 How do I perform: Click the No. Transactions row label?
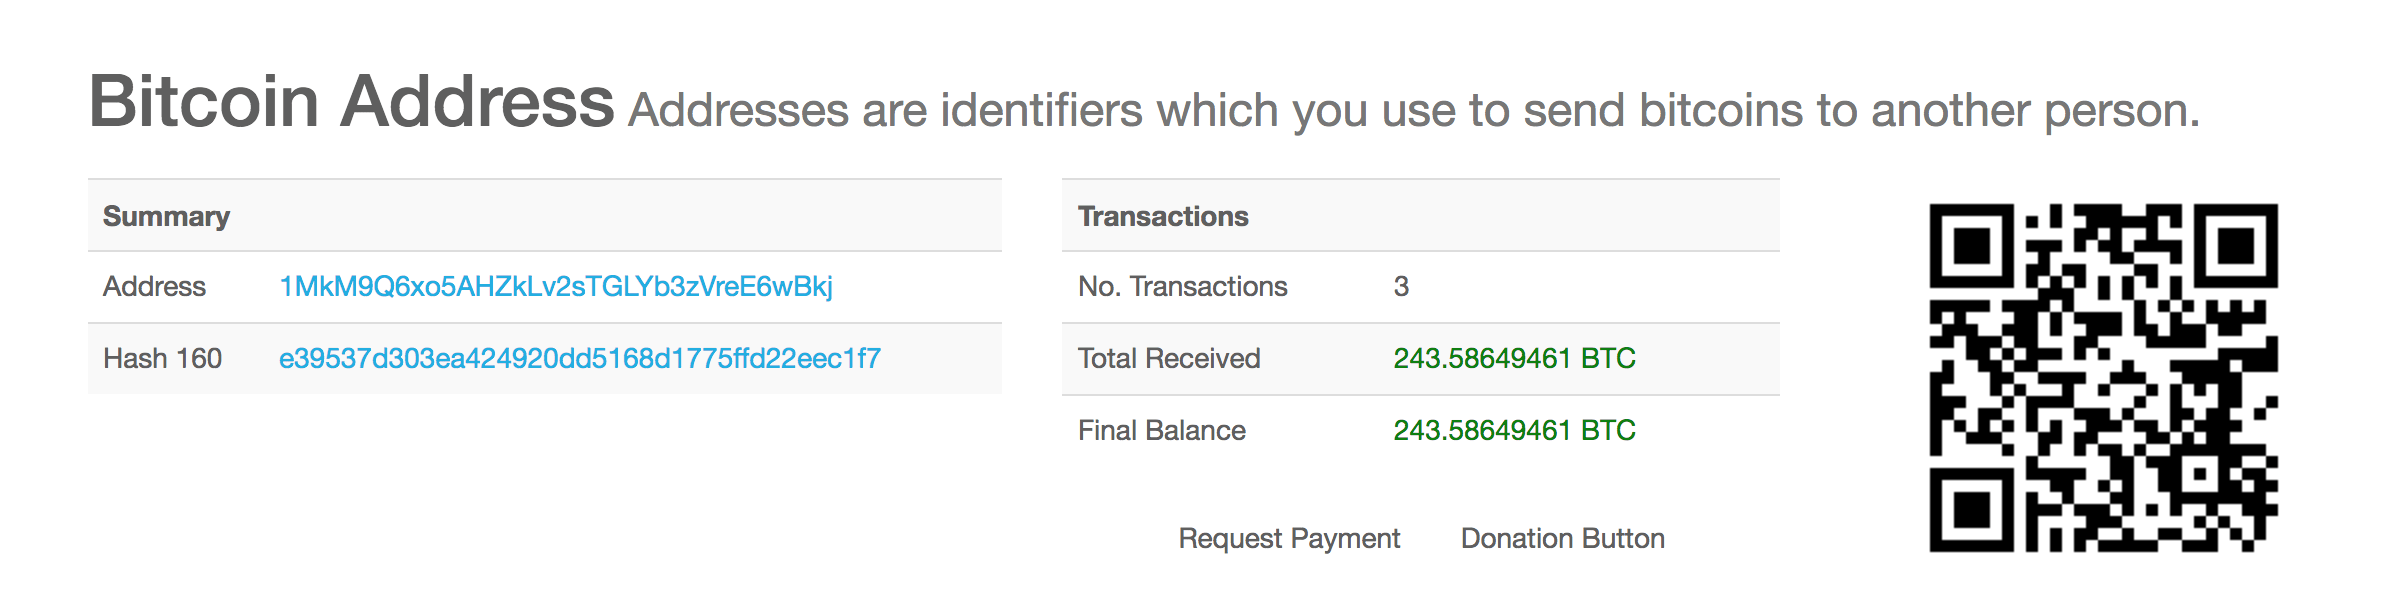[x=1183, y=287]
